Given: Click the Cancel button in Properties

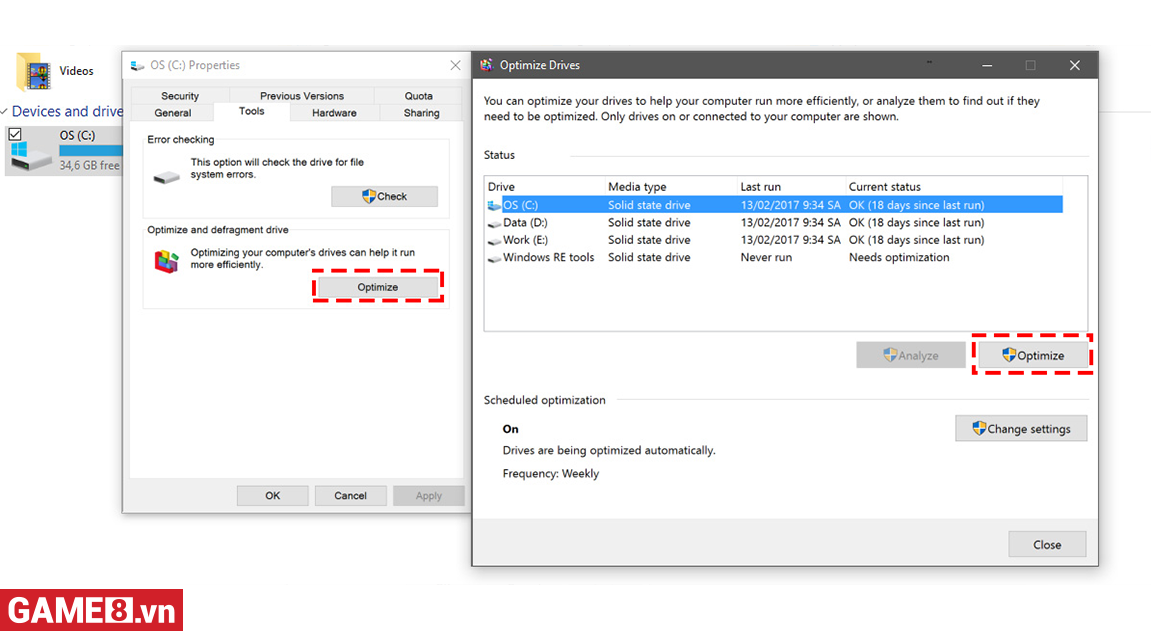Looking at the screenshot, I should [350, 495].
